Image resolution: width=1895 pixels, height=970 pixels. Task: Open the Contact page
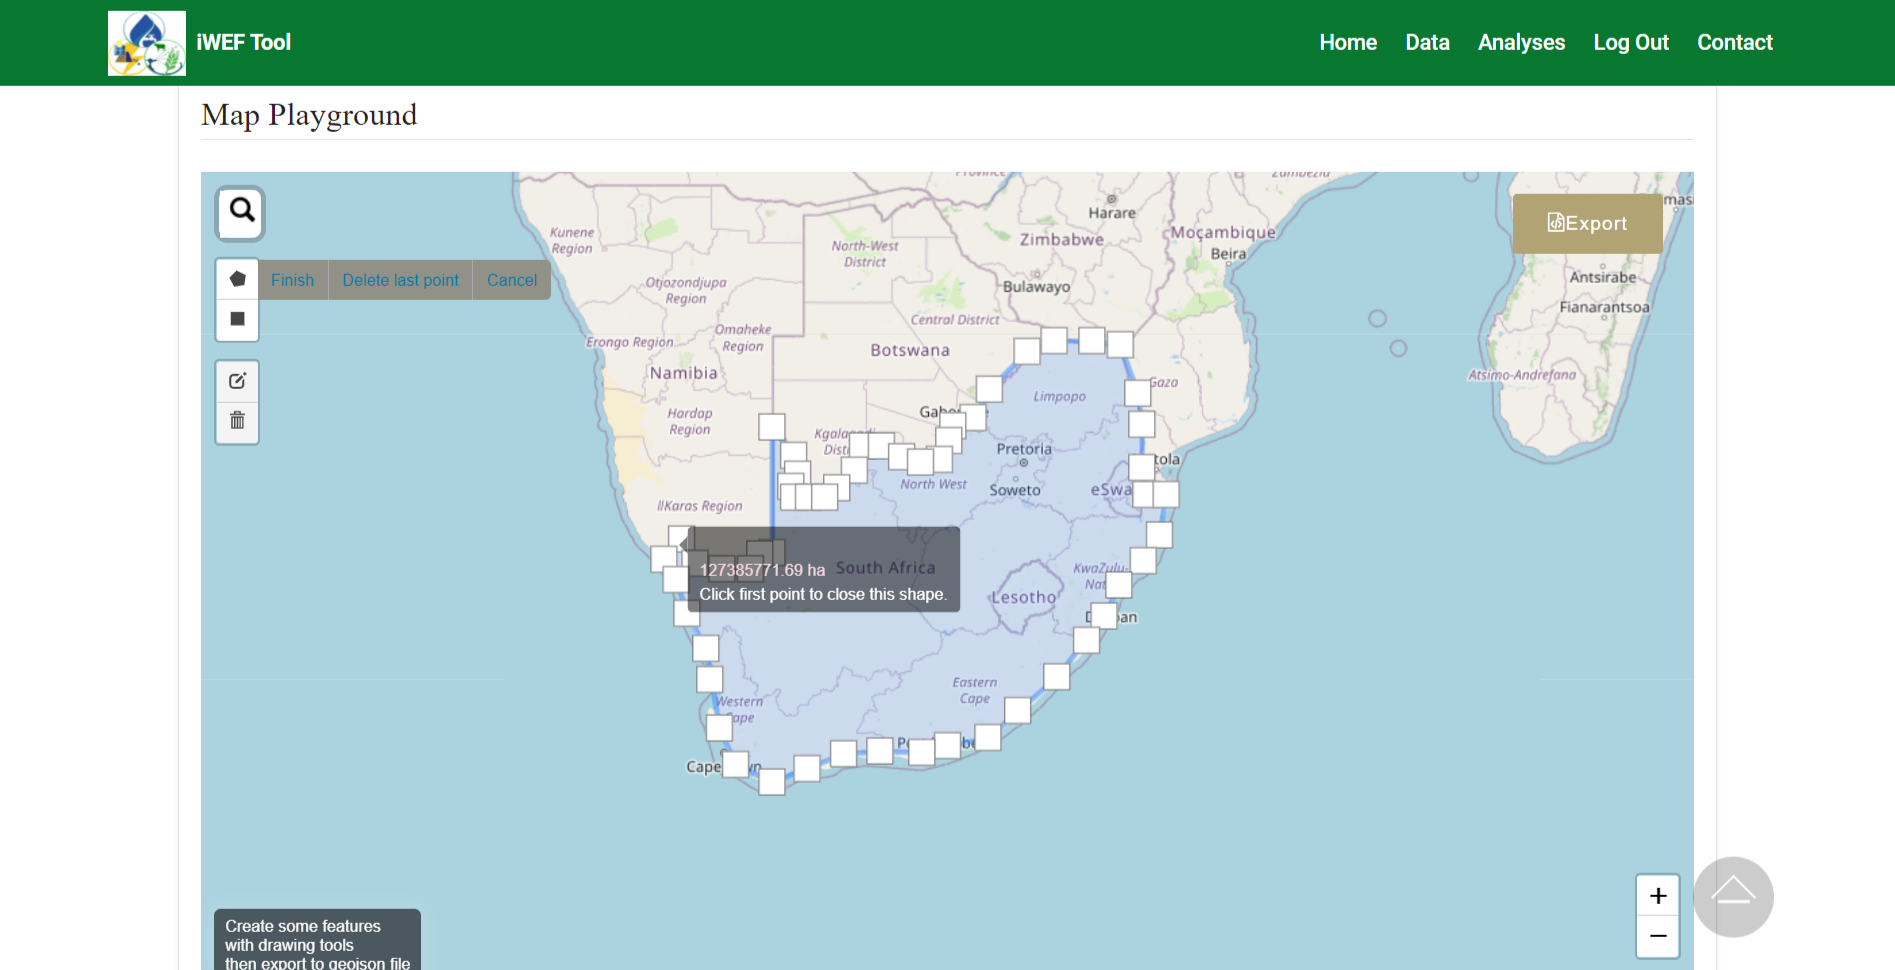pyautogui.click(x=1735, y=42)
